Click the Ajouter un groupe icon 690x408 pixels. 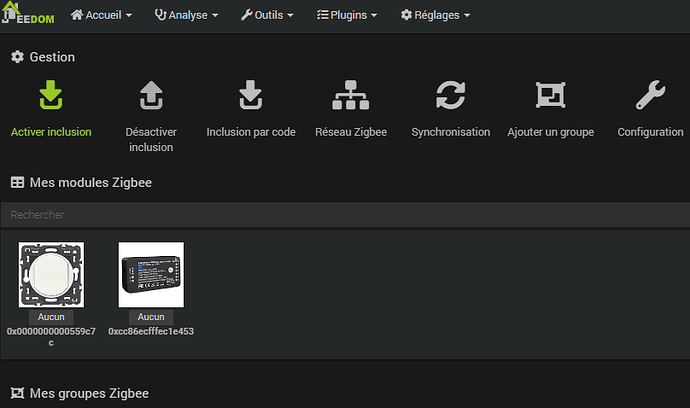551,95
